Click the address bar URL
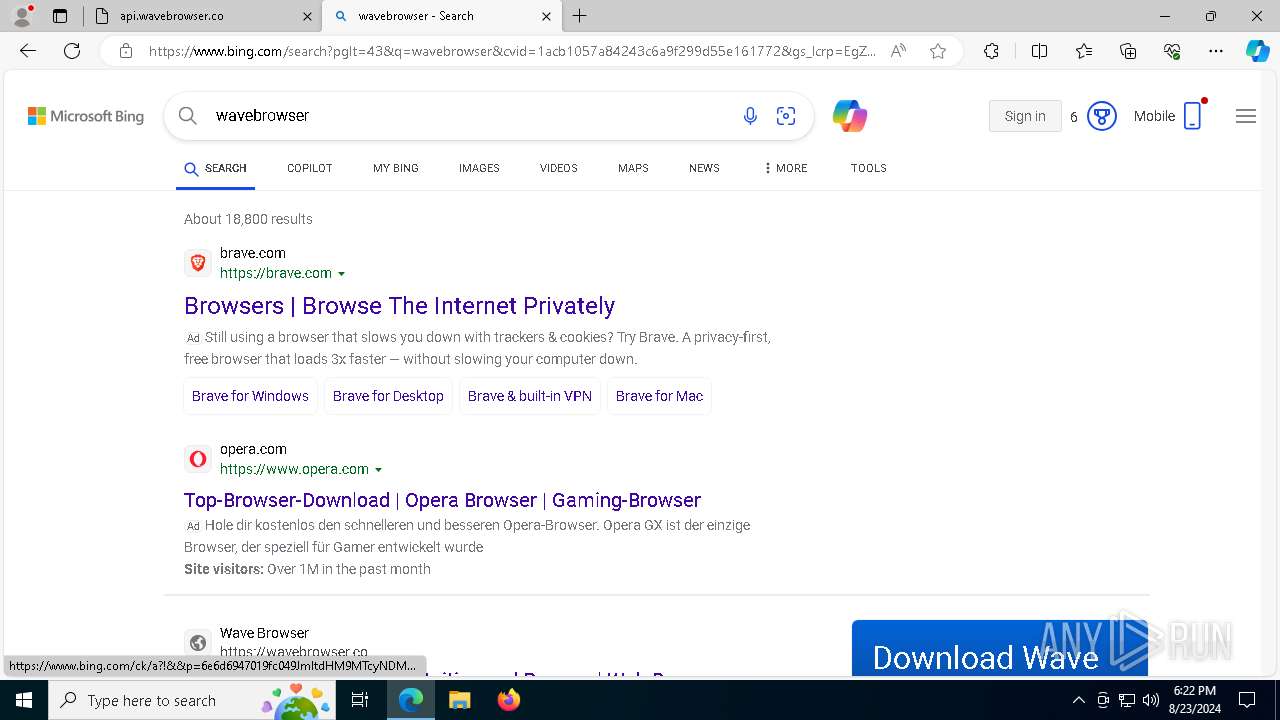The height and width of the screenshot is (720, 1280). coord(512,51)
